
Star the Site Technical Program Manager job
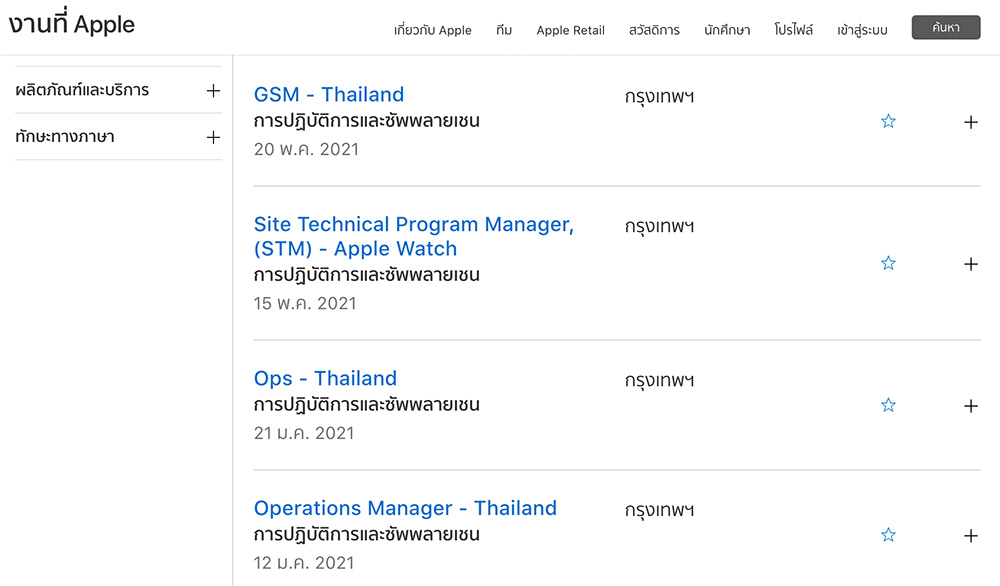coord(888,264)
